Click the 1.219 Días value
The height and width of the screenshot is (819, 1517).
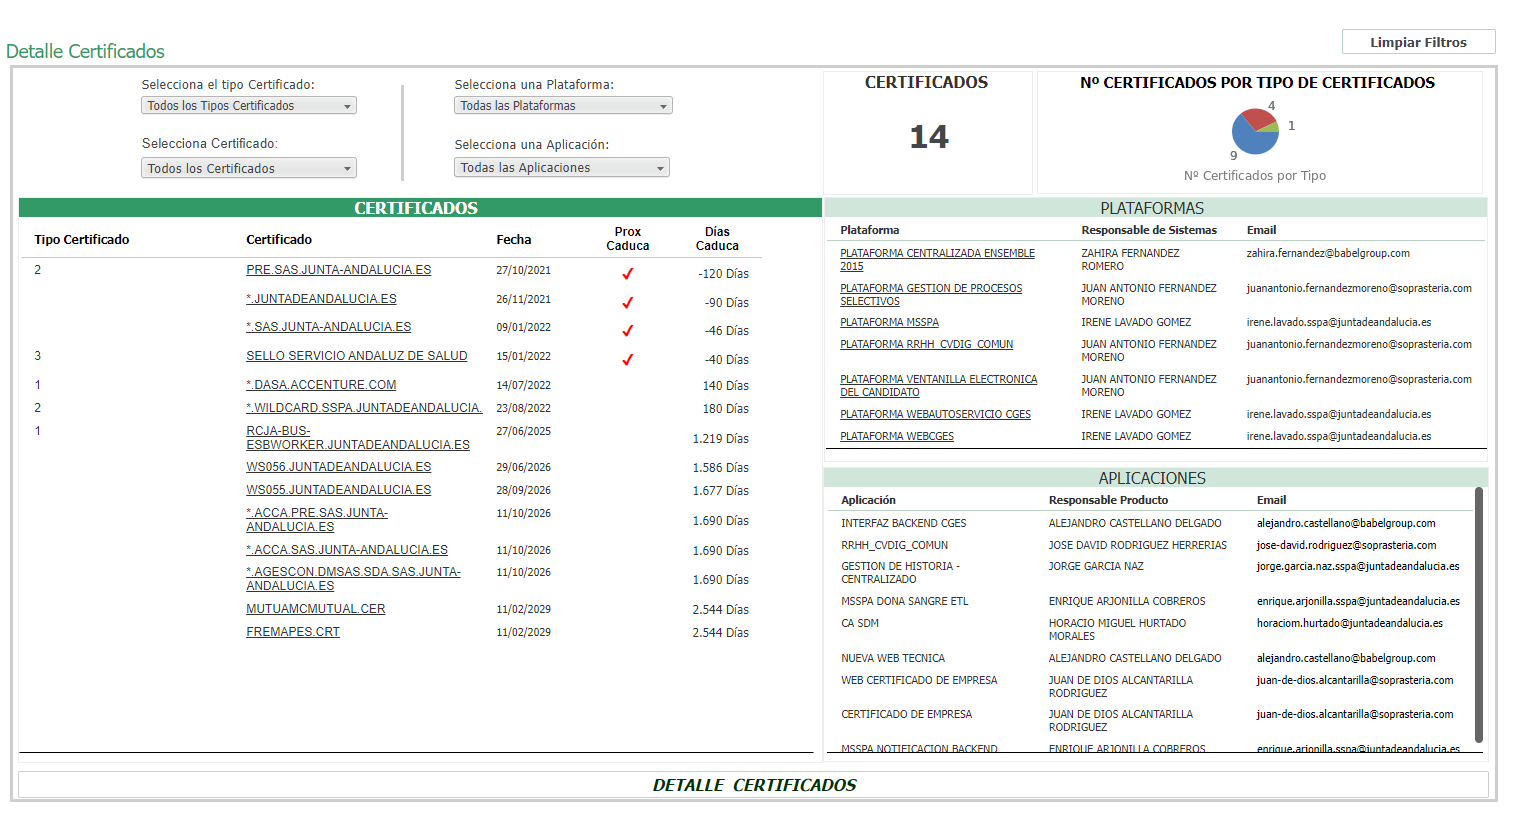point(721,439)
